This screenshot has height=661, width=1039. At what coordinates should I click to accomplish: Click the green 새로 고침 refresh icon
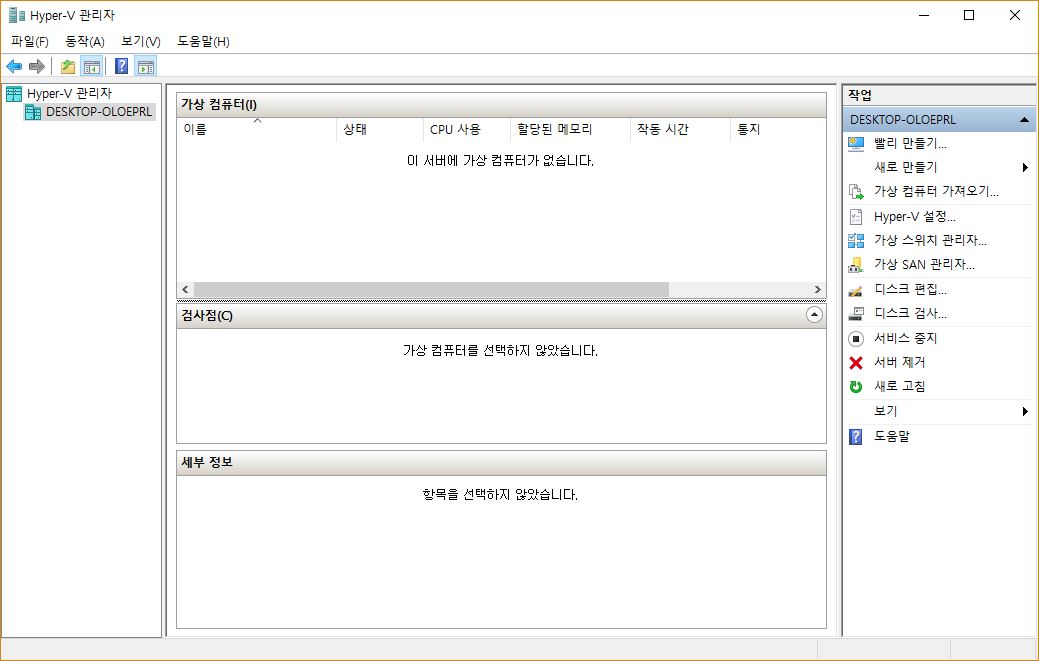click(856, 387)
